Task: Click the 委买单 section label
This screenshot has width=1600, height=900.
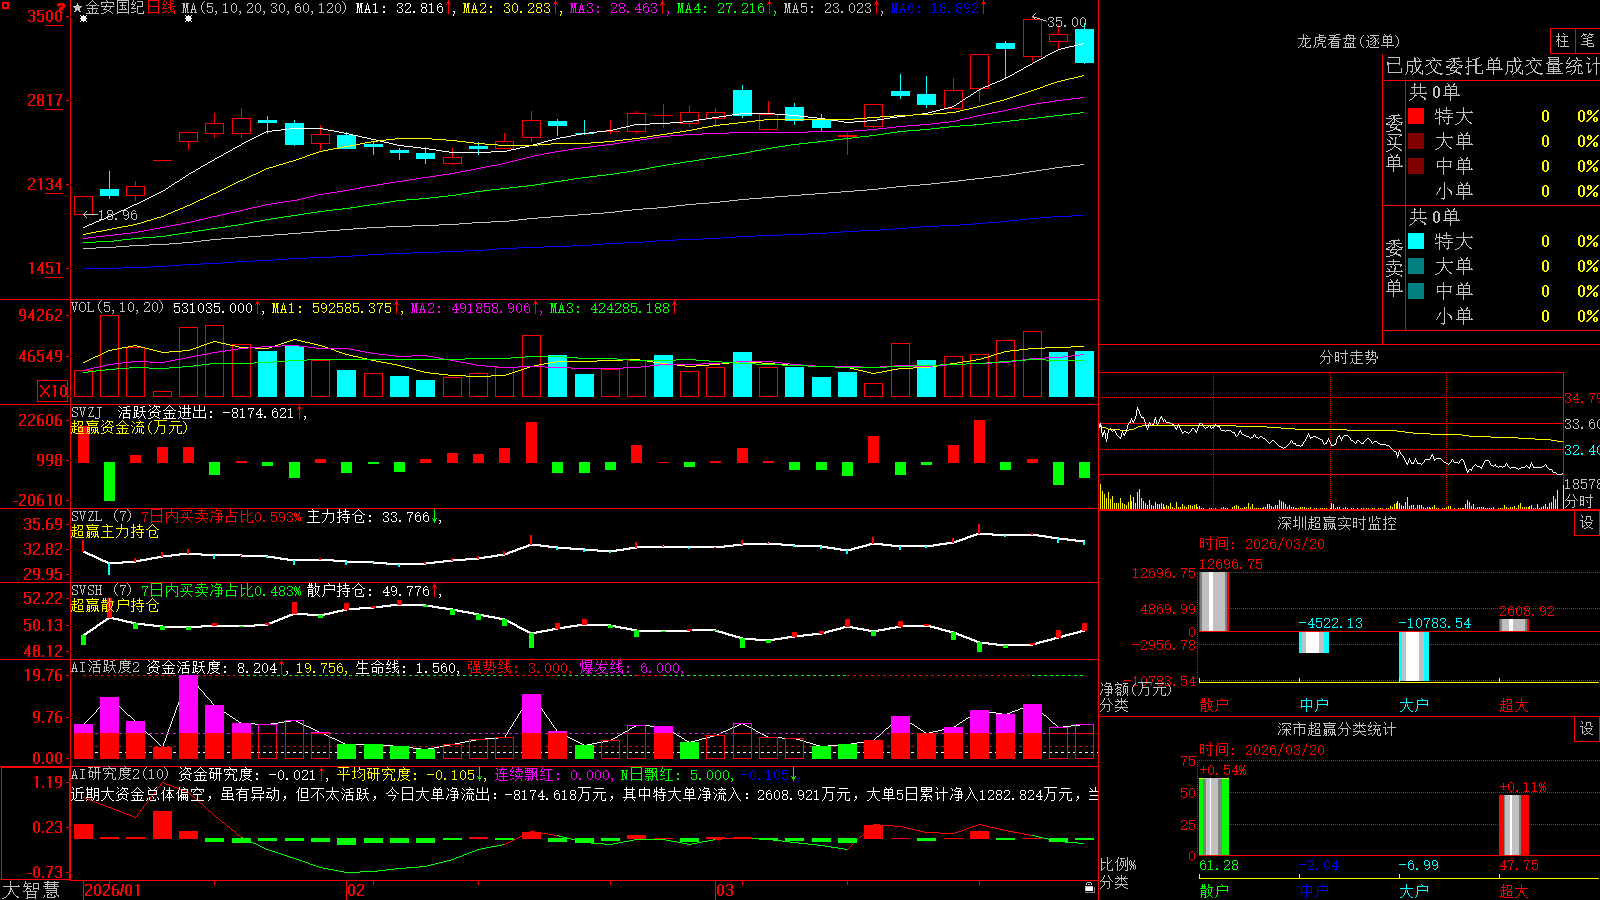Action: point(1394,143)
